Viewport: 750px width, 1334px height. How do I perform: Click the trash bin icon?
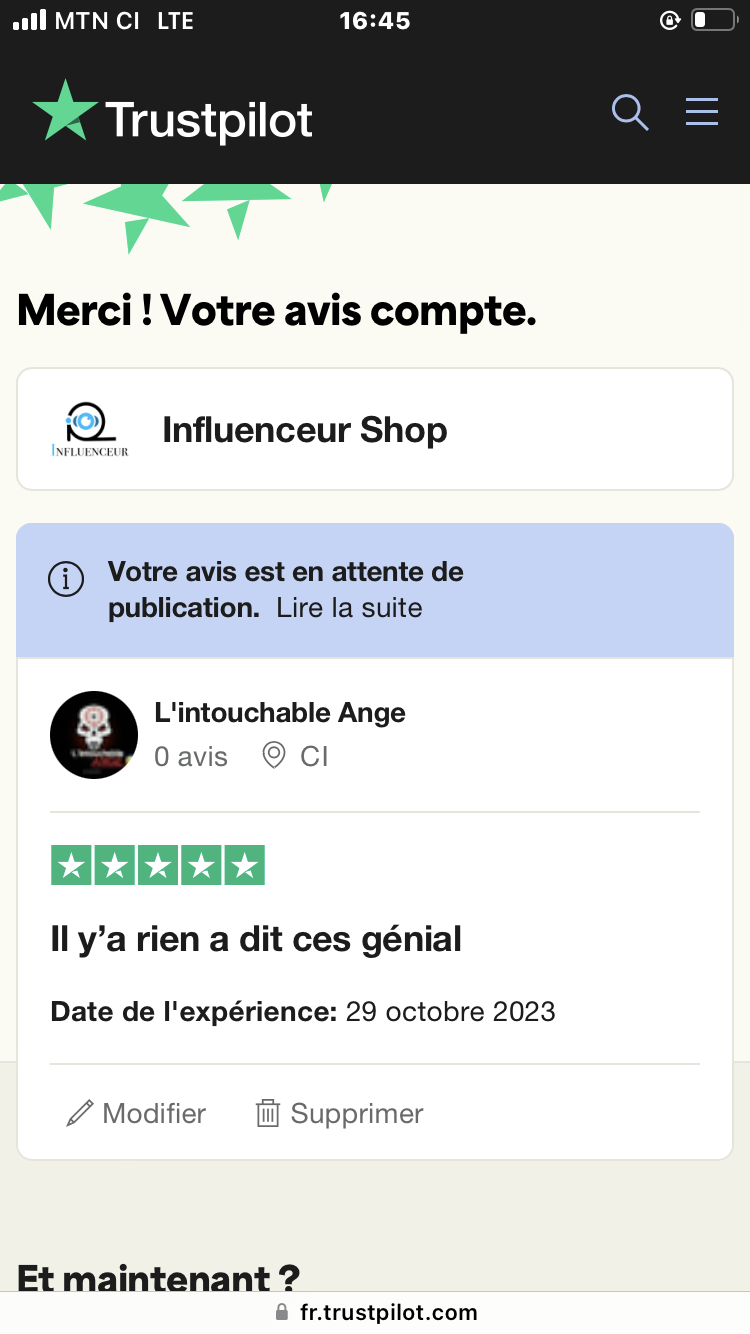[267, 1113]
